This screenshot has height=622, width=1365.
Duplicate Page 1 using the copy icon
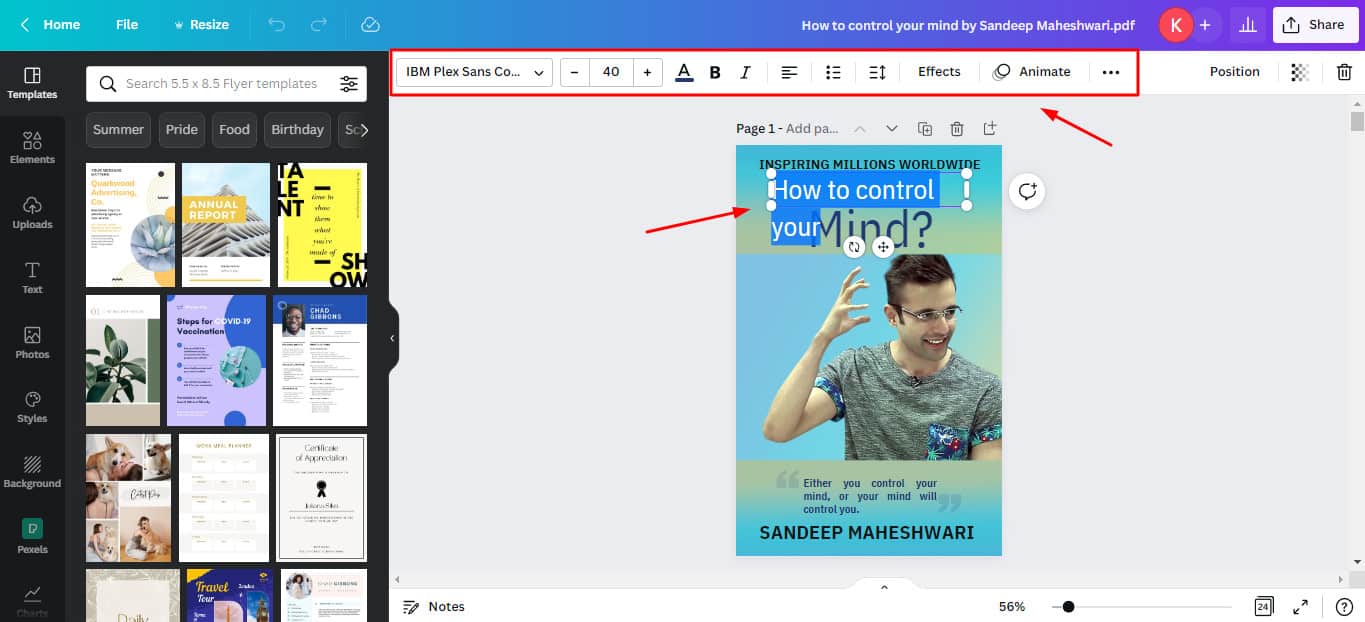click(925, 129)
